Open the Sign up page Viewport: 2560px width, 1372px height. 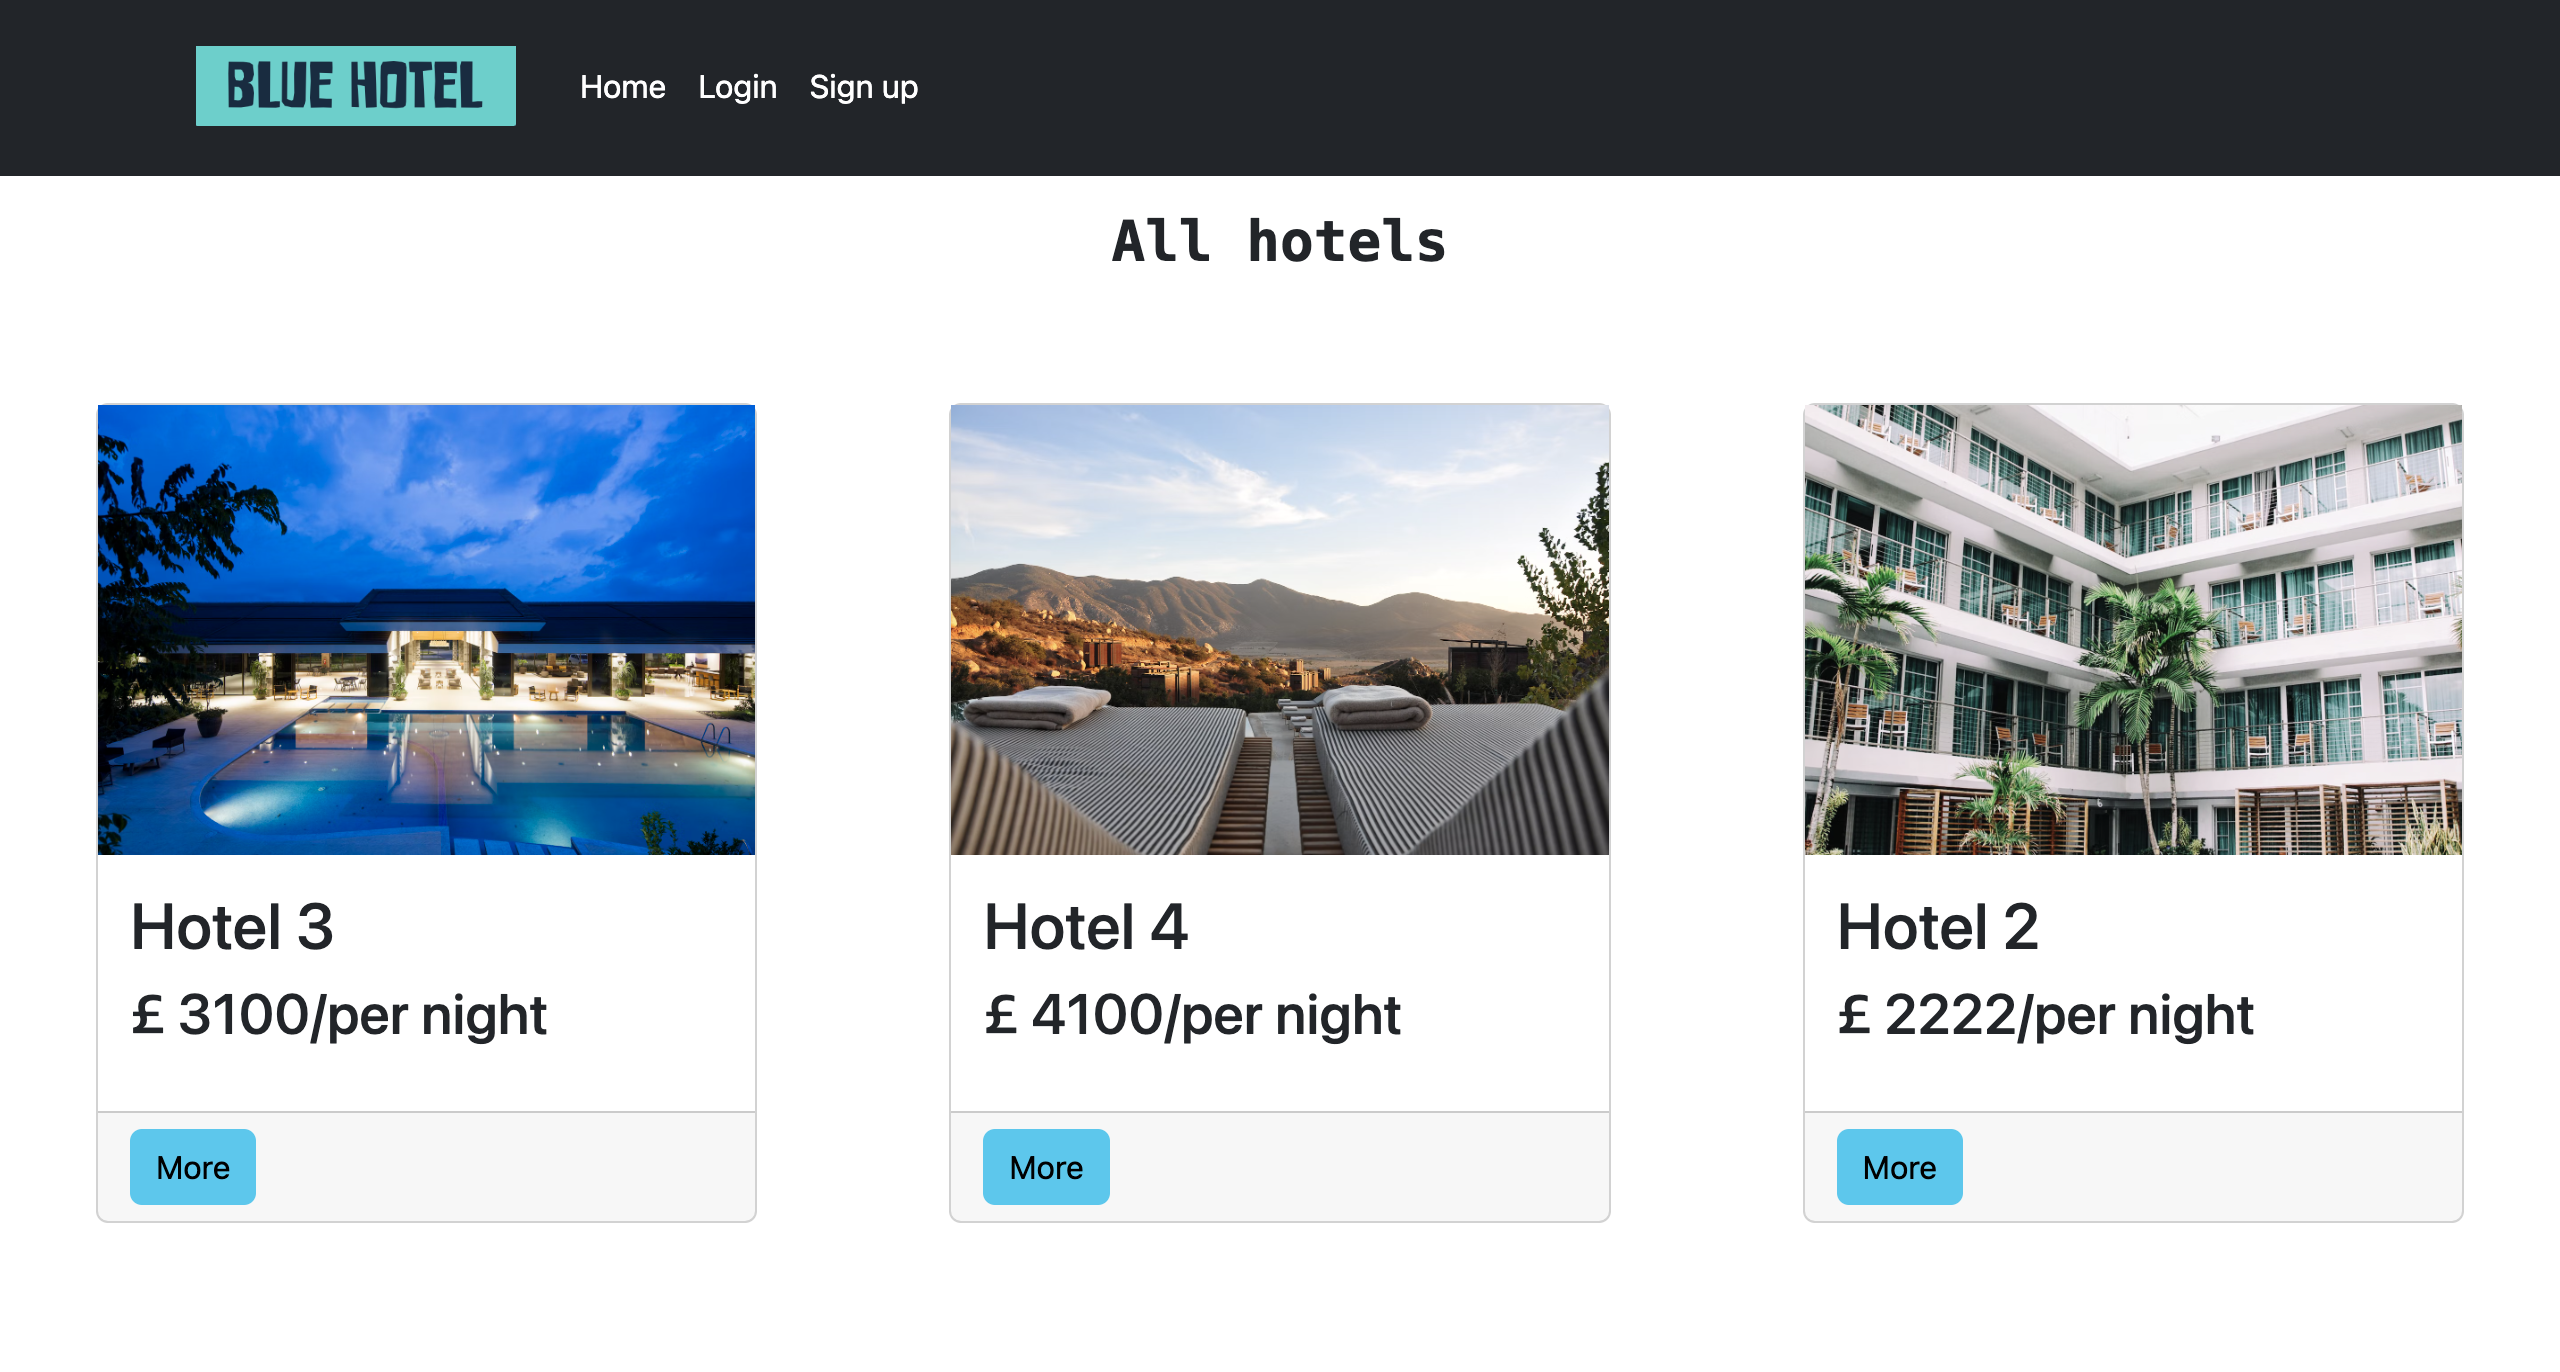[863, 87]
